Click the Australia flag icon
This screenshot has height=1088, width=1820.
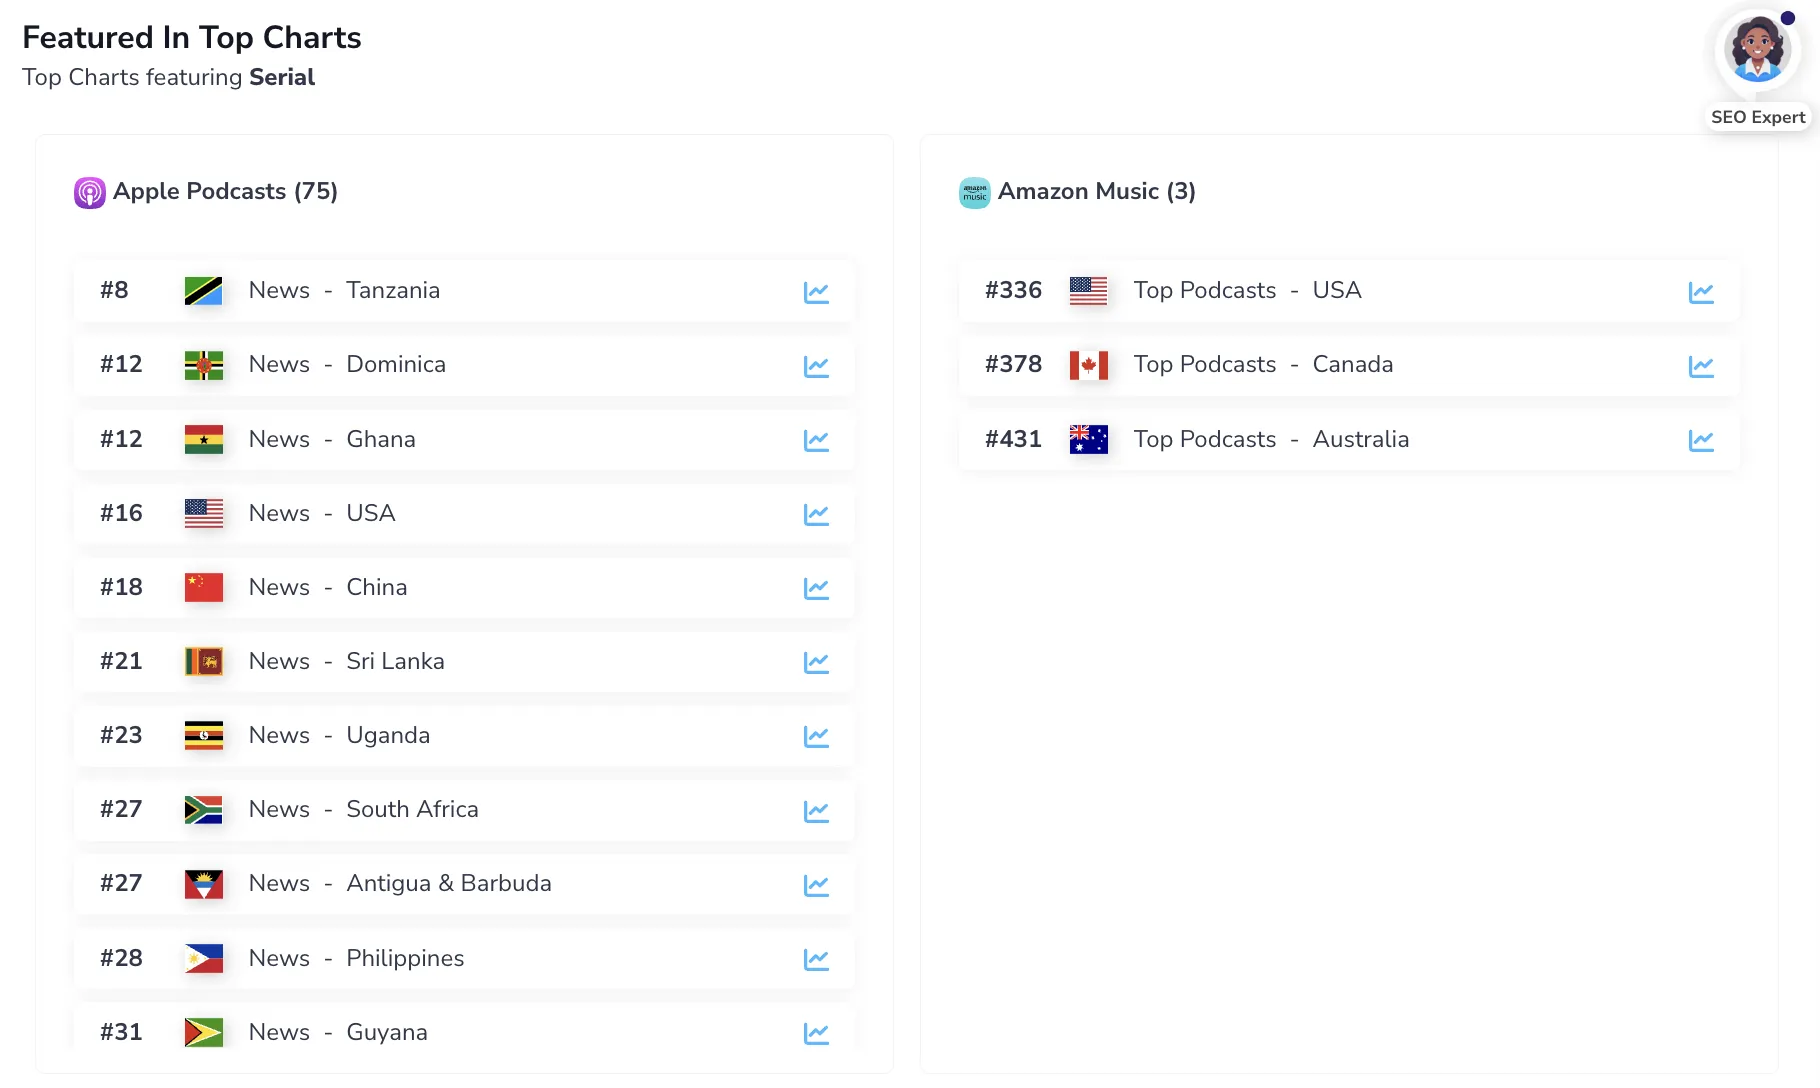[x=1089, y=439]
